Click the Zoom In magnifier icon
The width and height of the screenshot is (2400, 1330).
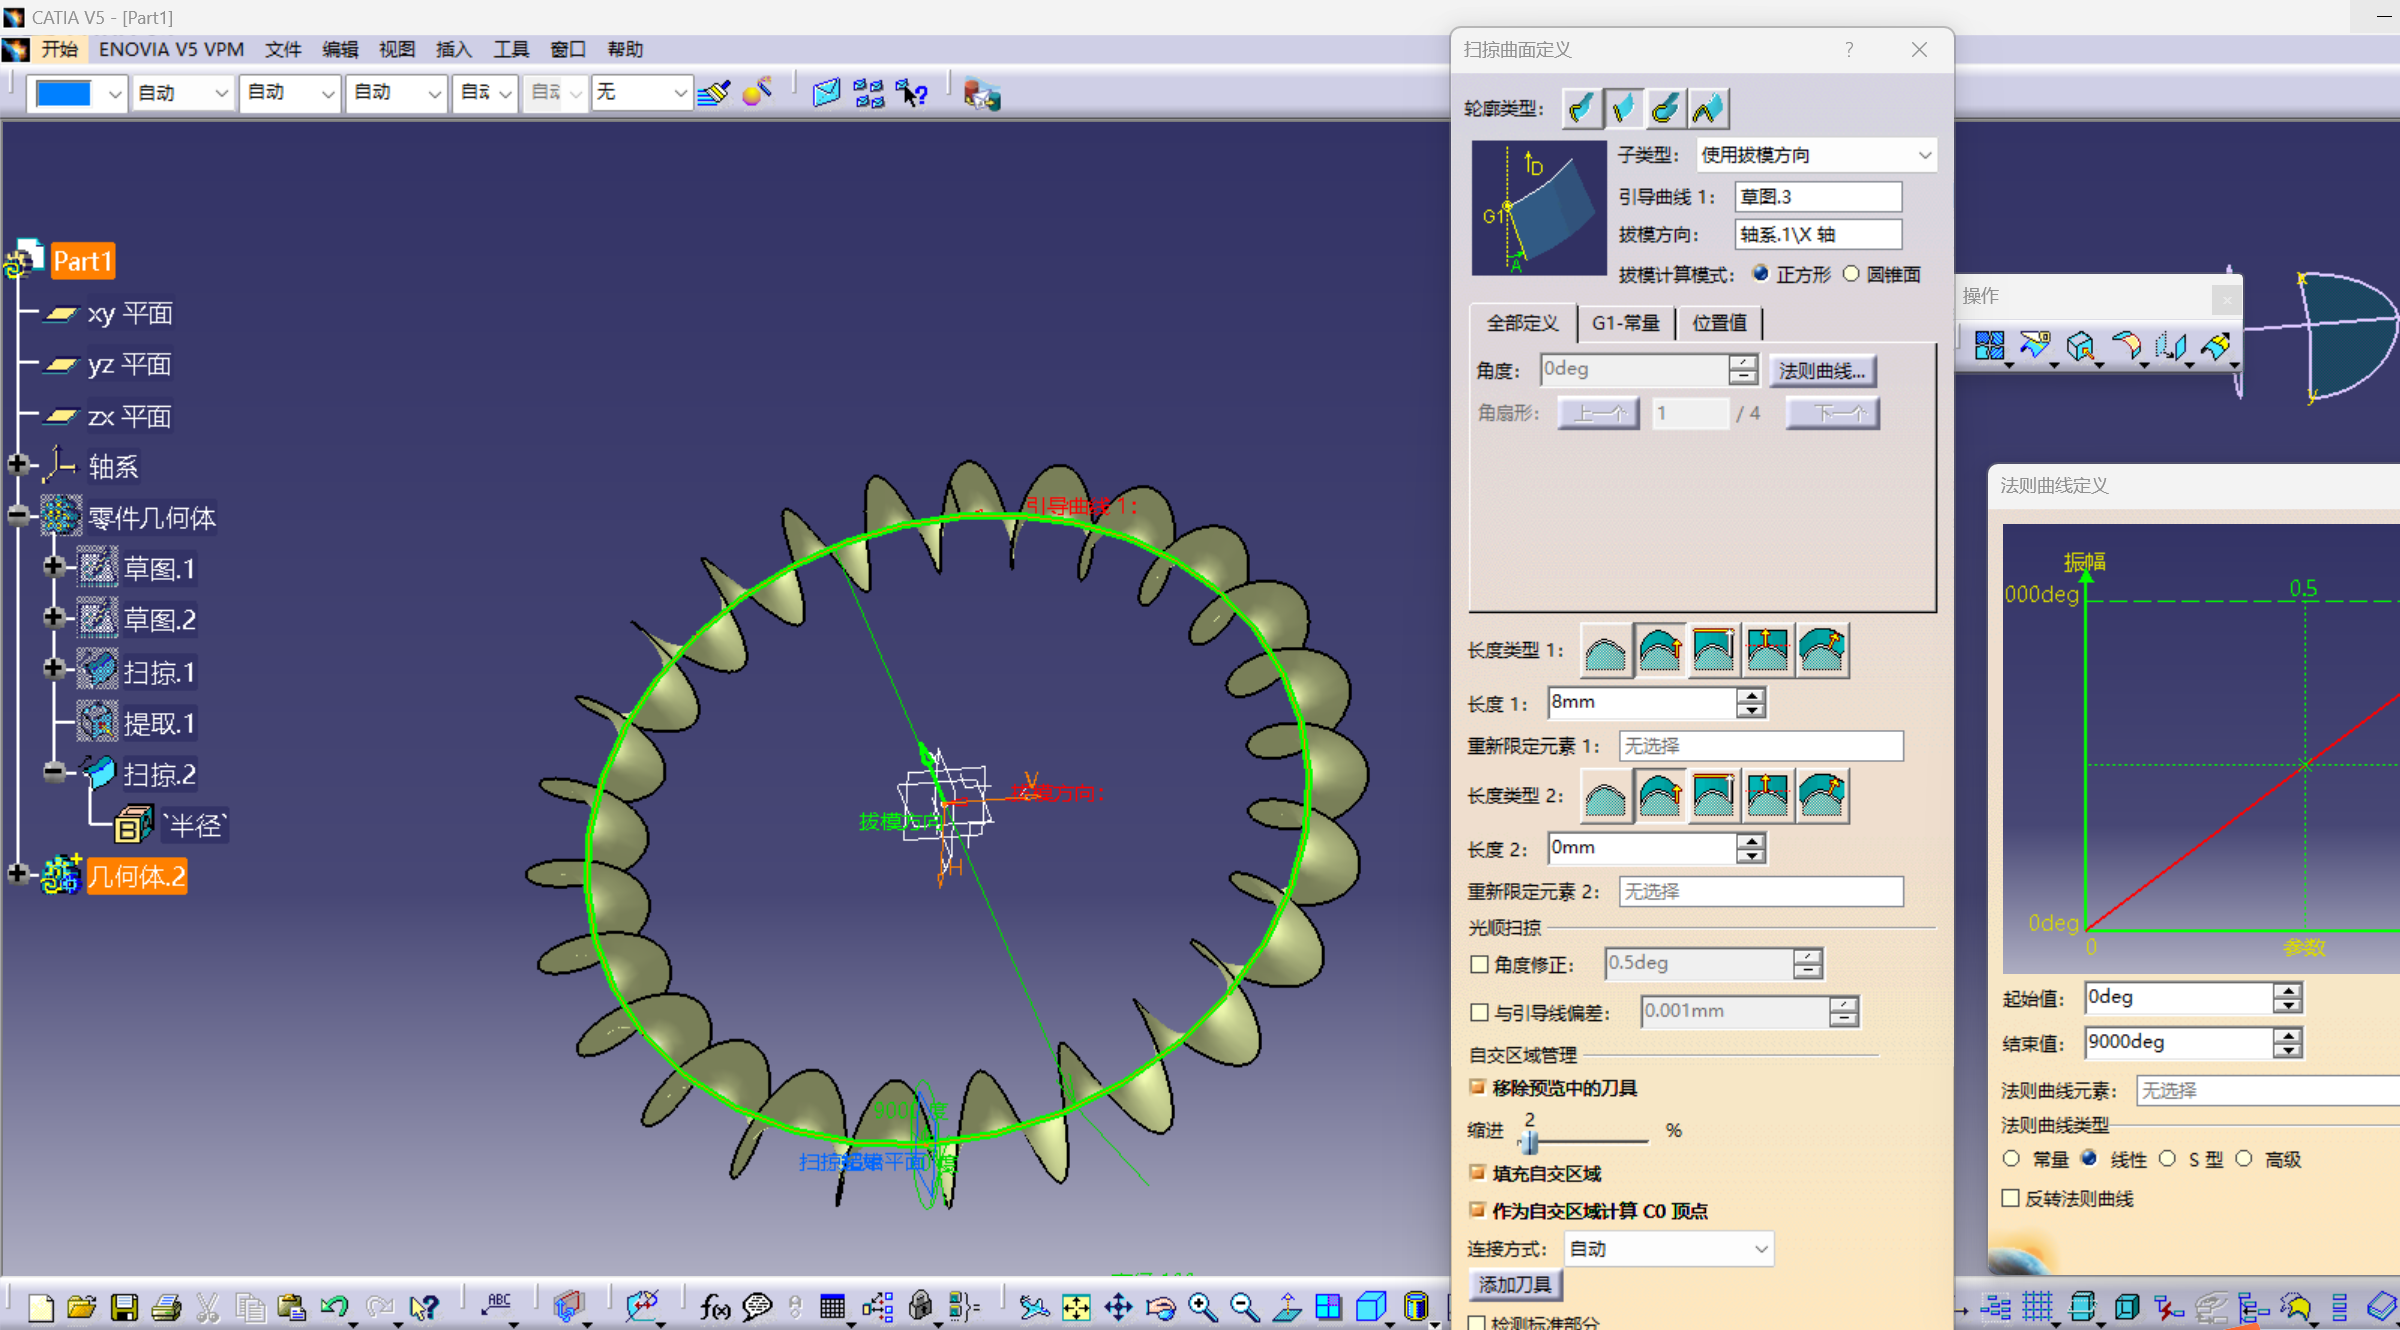pos(1202,1307)
